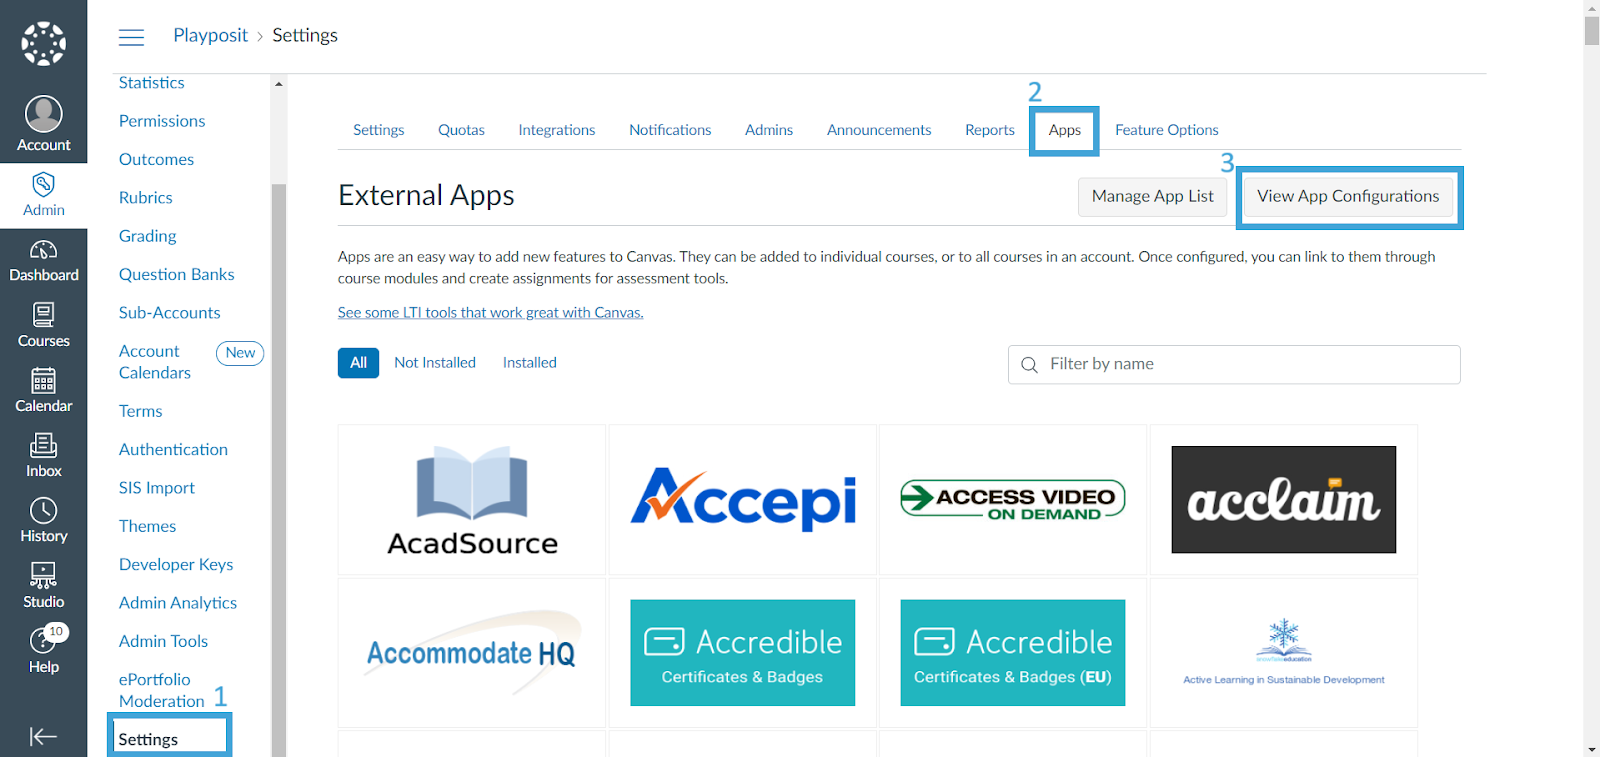Open Admin Analytics in the account menu
1600x757 pixels.
click(178, 603)
